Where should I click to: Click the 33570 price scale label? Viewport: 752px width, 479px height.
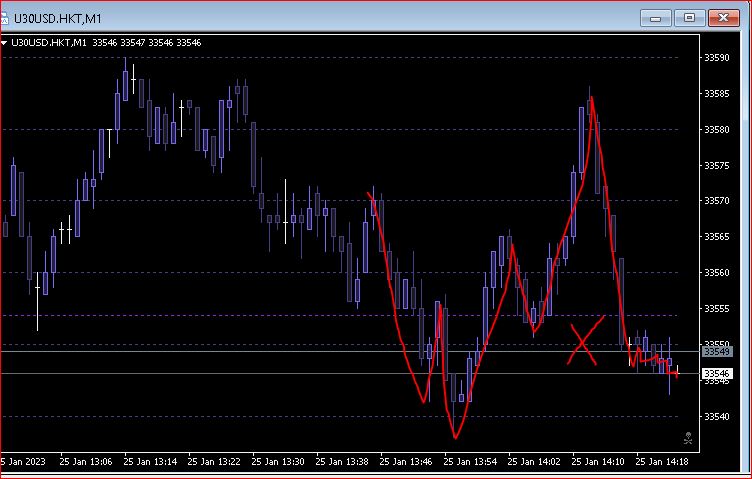tap(717, 200)
